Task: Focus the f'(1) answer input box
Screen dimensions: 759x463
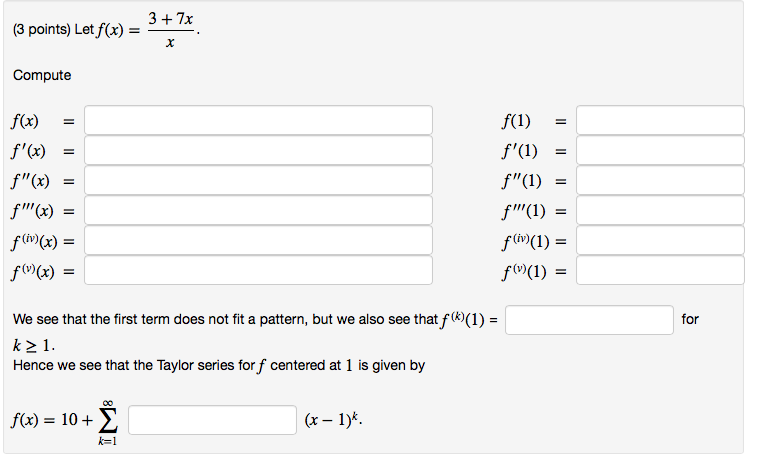Action: click(659, 151)
